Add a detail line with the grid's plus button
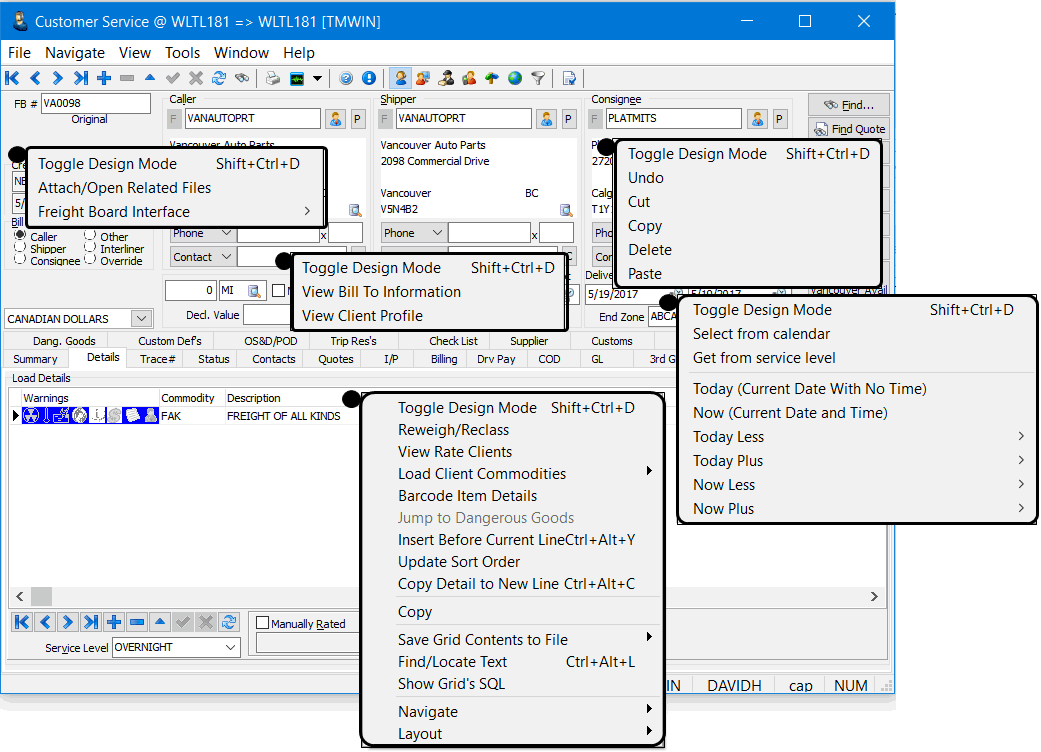The image size is (1041, 752). (113, 622)
